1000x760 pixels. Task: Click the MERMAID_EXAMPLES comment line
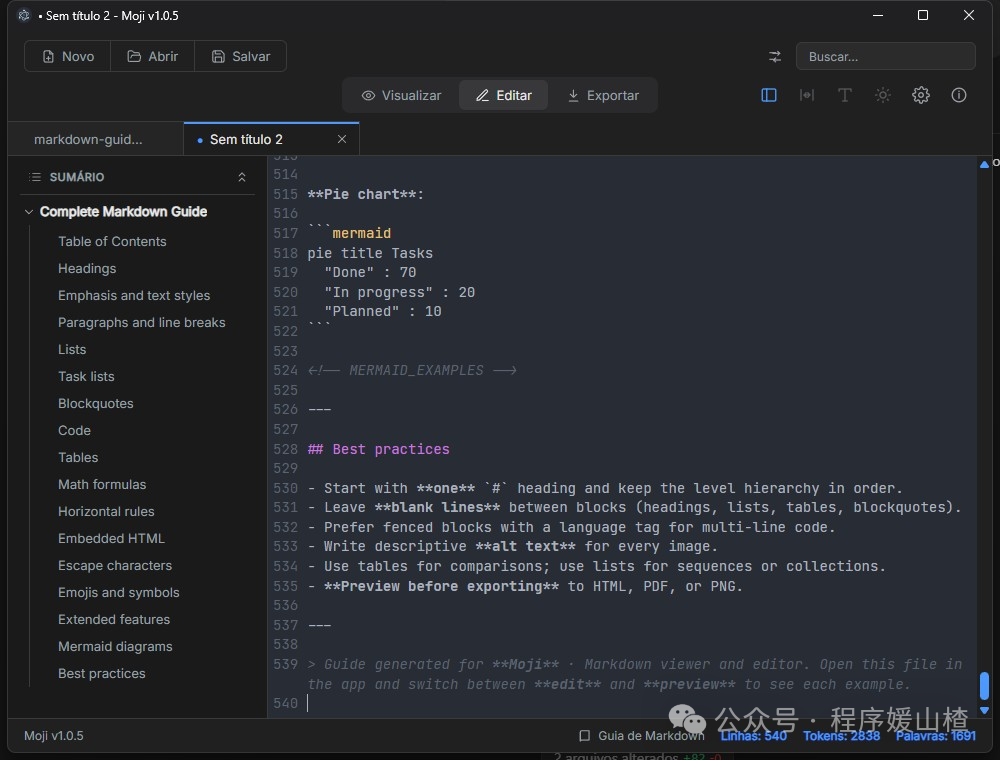click(412, 370)
